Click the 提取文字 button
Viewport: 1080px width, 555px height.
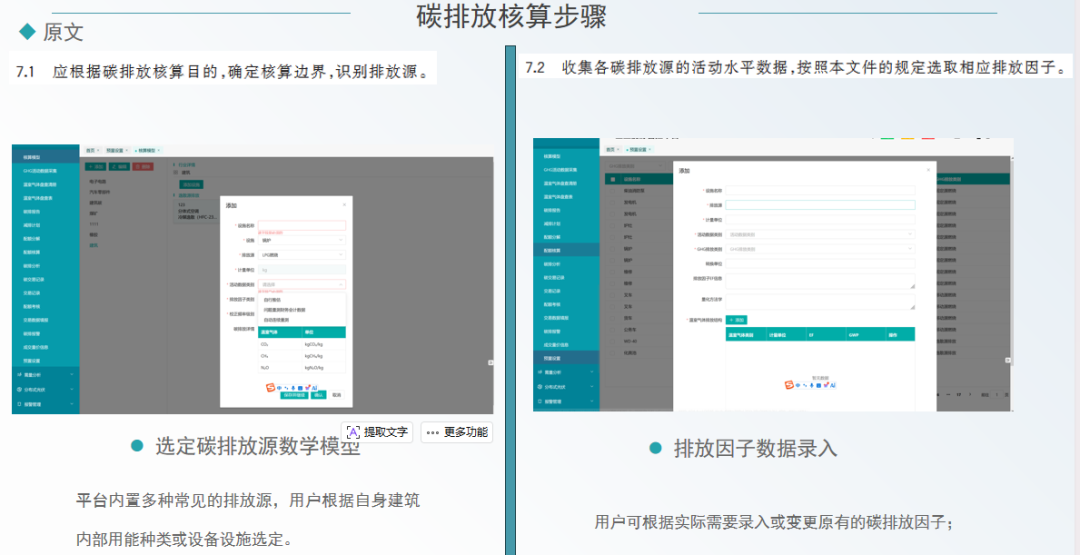[377, 432]
